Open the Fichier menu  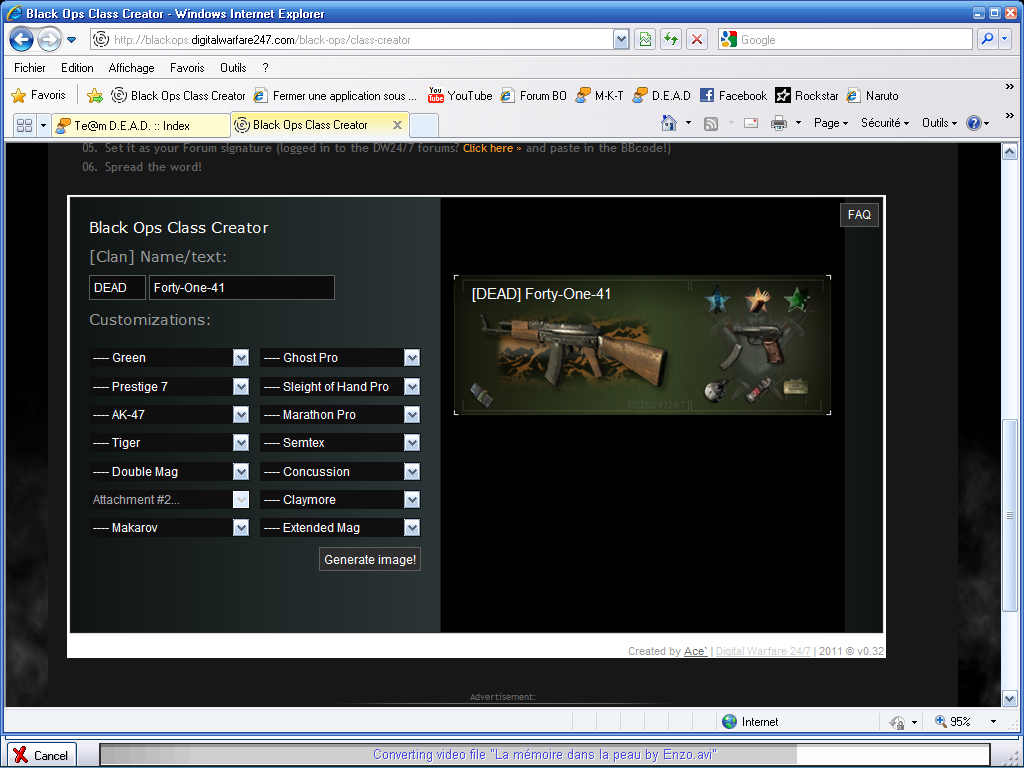29,68
